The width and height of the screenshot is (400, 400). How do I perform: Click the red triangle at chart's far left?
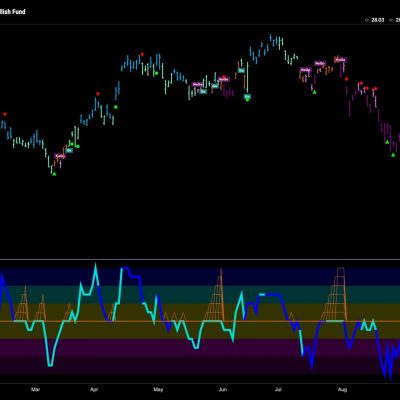[5, 114]
